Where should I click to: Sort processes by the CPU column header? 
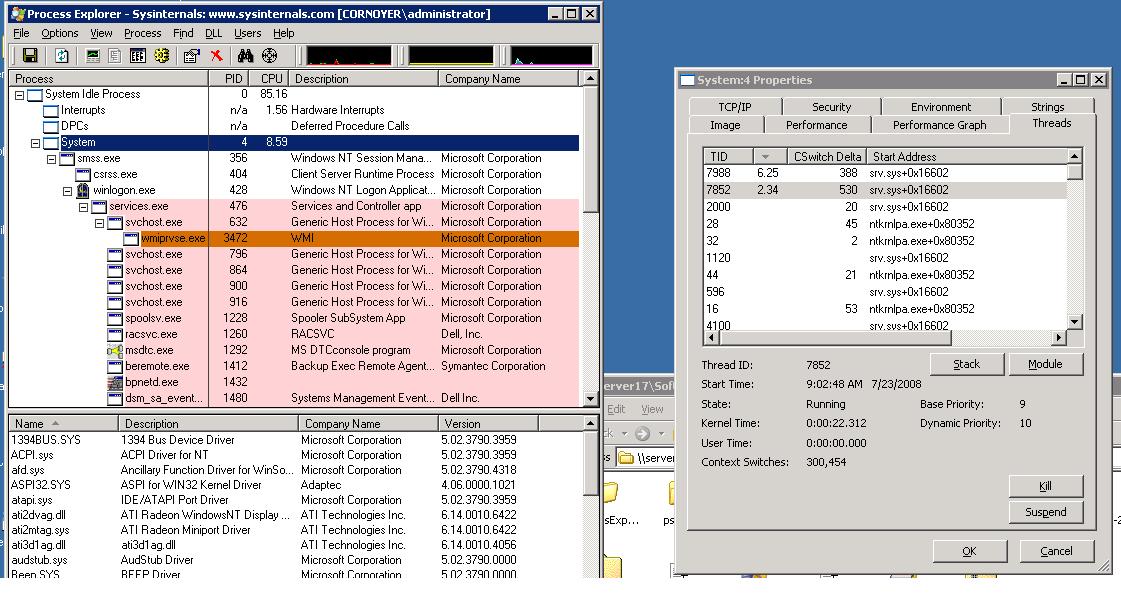[270, 79]
